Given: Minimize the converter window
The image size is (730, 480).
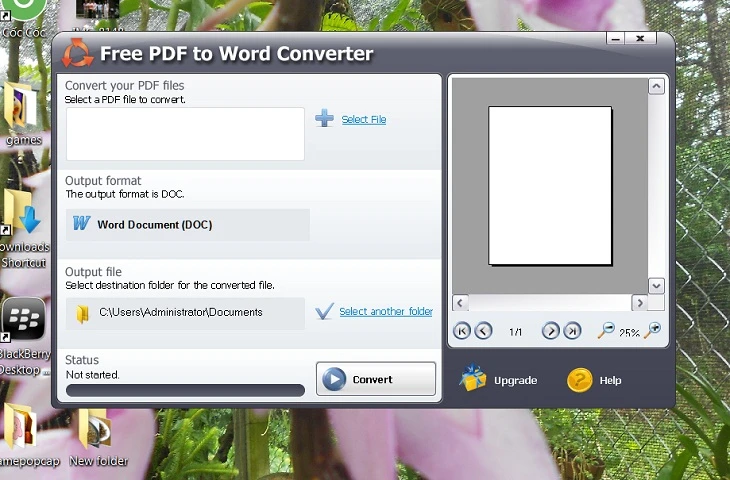Looking at the screenshot, I should 615,39.
